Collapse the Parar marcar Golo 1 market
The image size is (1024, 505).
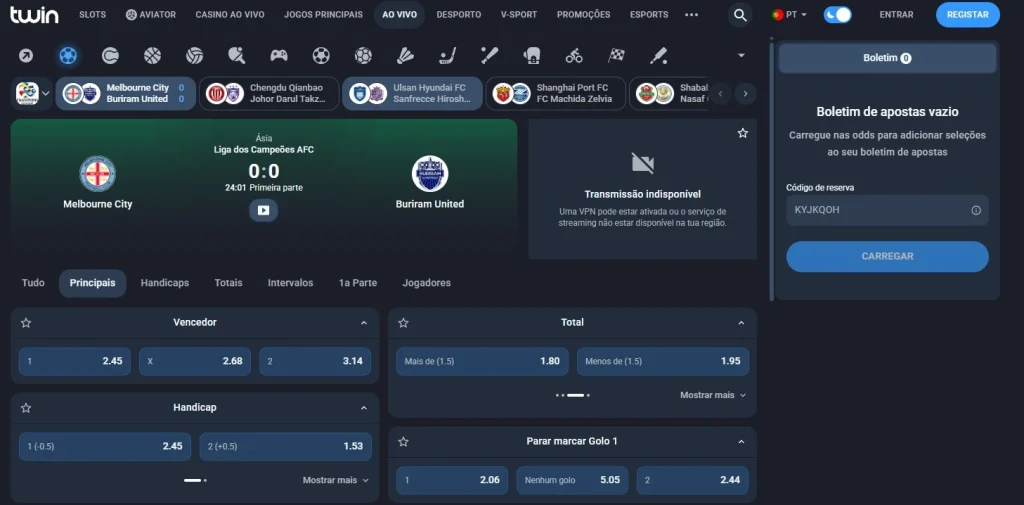click(741, 442)
